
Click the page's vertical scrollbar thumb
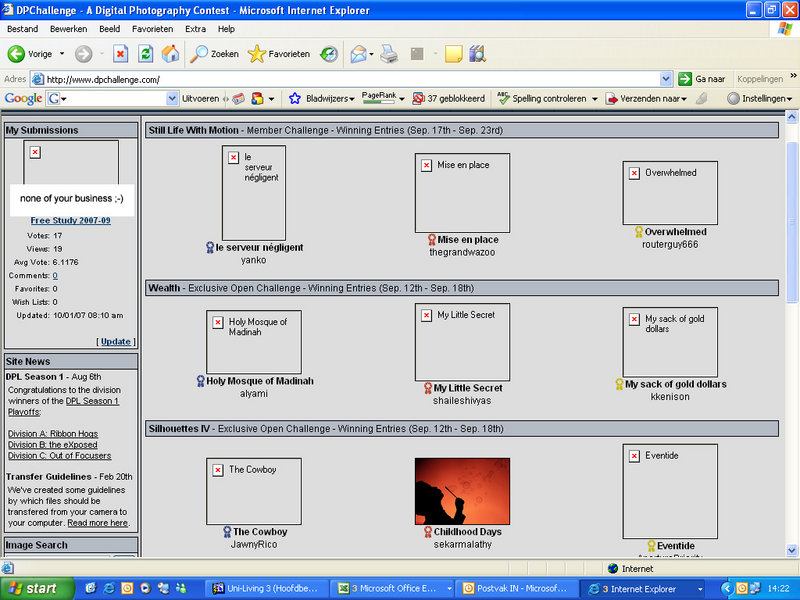pyautogui.click(x=792, y=220)
